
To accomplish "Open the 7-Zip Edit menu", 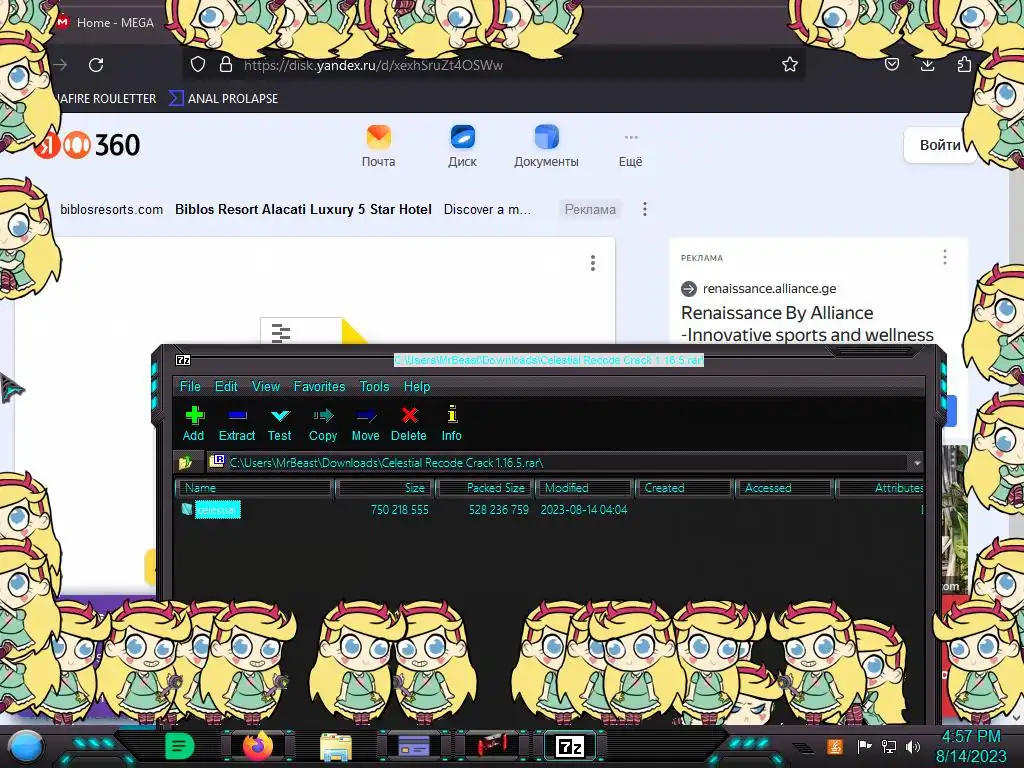I will (226, 387).
